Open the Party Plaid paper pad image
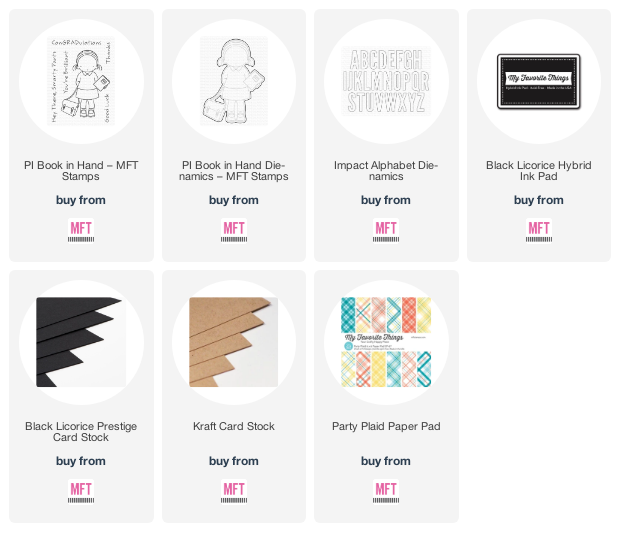Viewport: 620px width, 543px height. pos(386,342)
